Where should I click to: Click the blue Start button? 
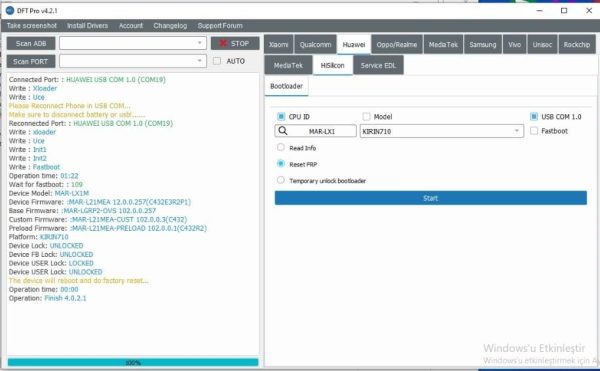click(x=430, y=198)
